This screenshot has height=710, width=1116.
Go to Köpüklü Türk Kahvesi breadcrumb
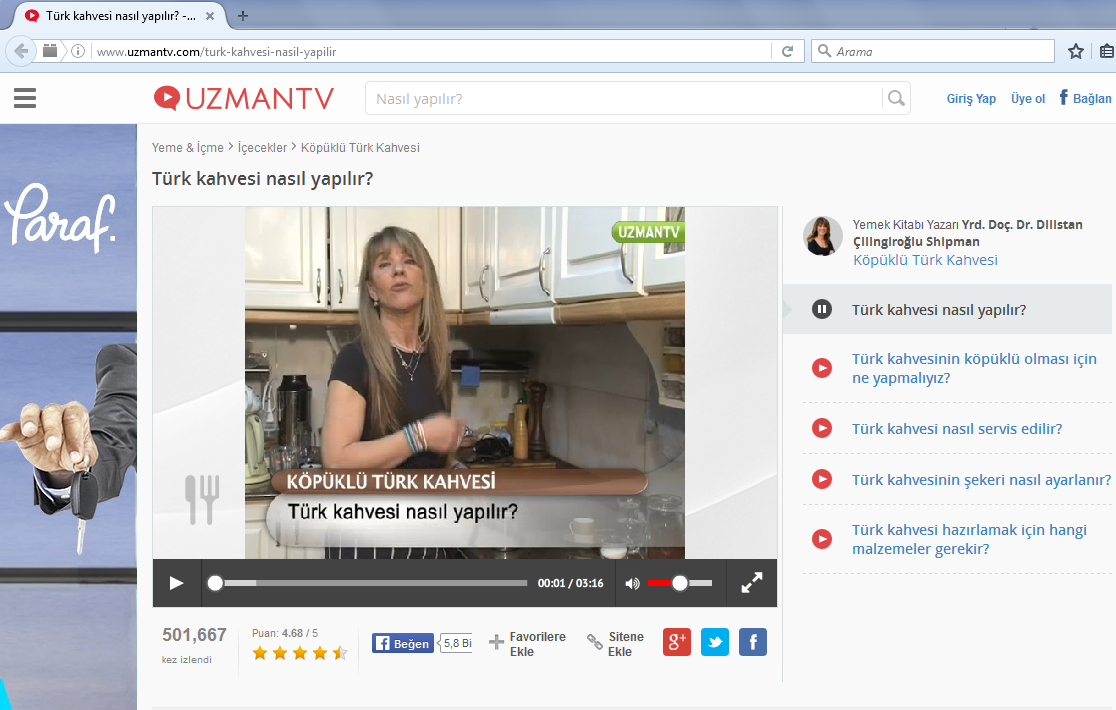click(x=360, y=147)
